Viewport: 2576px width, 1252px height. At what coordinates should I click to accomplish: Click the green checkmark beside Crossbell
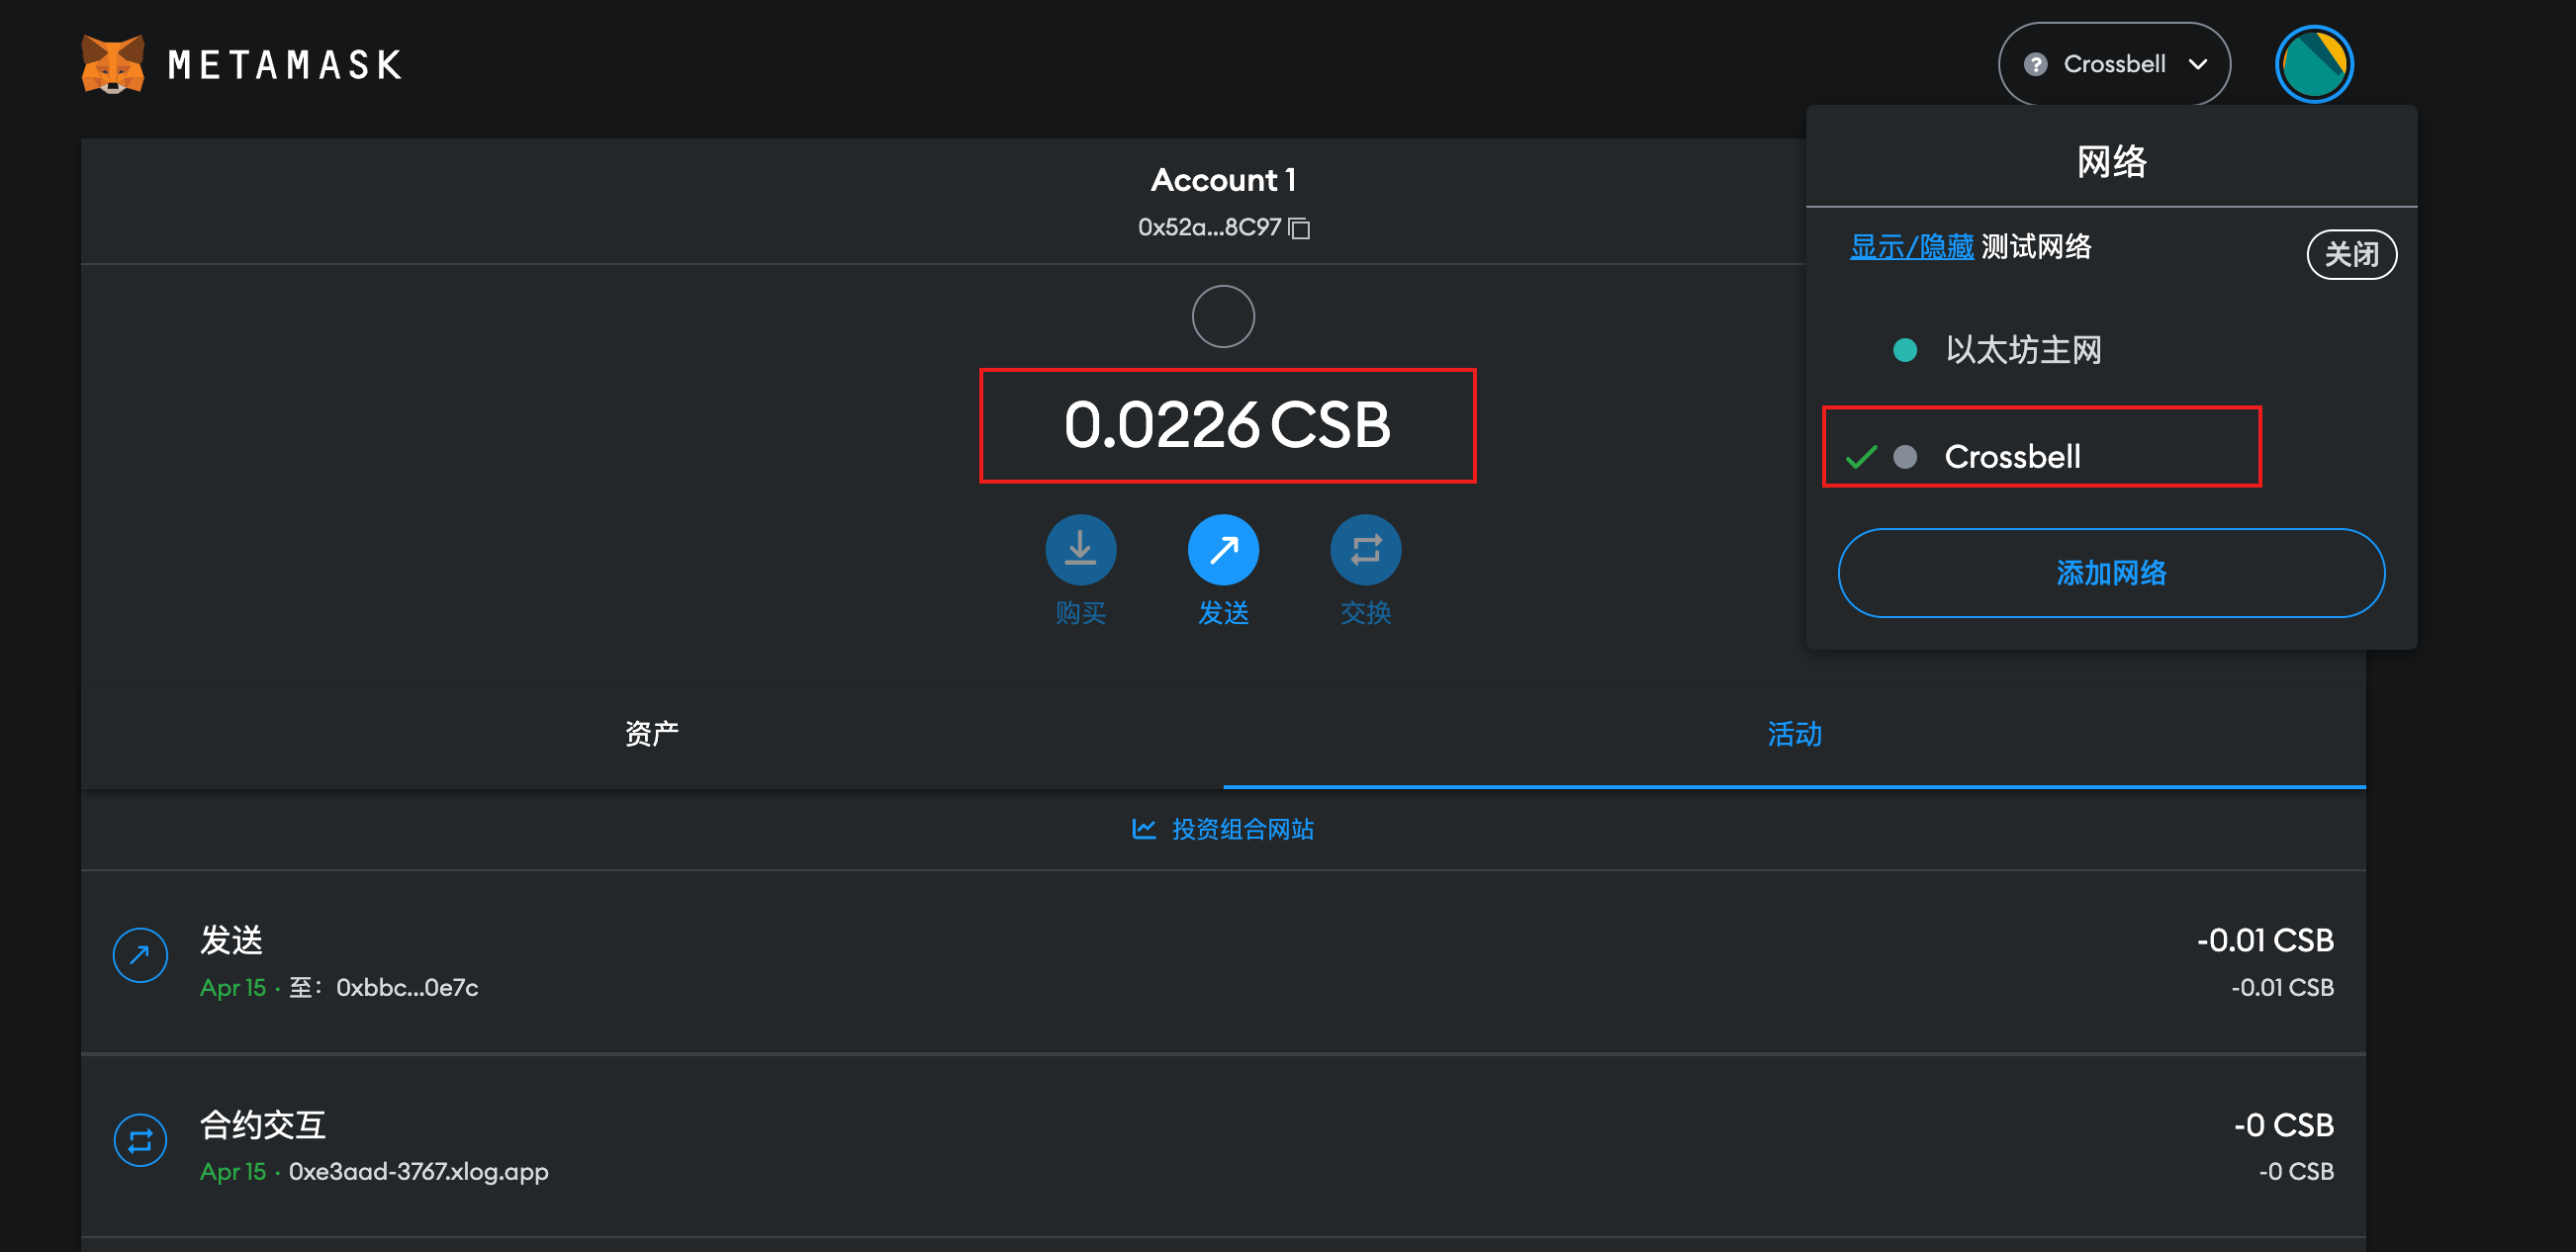(x=1861, y=457)
